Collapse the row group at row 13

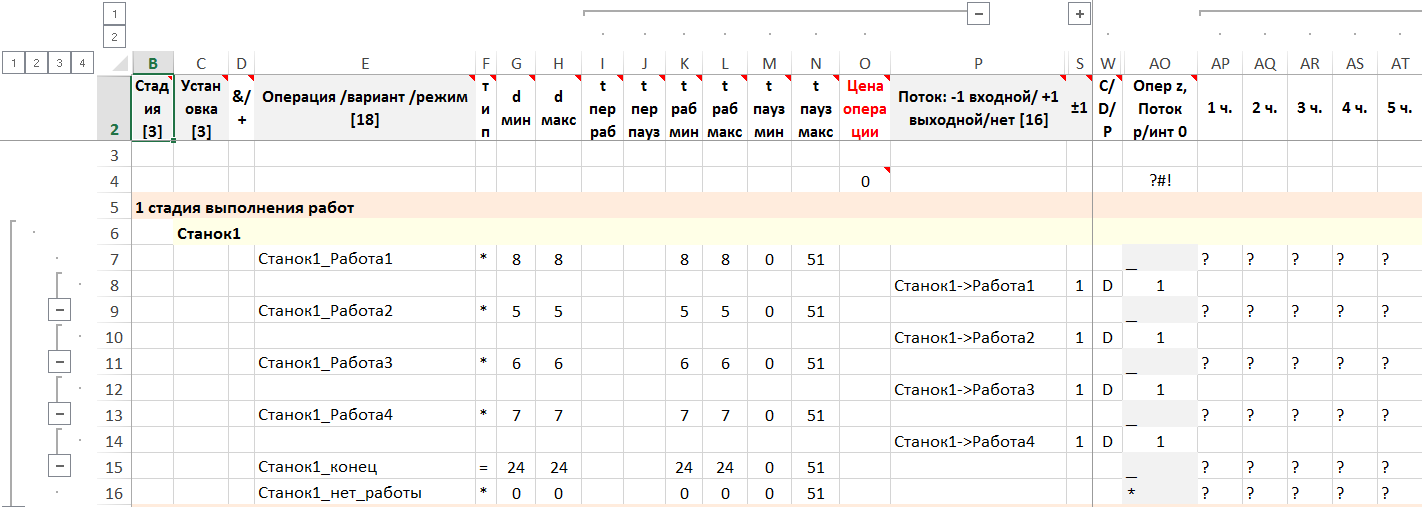coord(59,415)
